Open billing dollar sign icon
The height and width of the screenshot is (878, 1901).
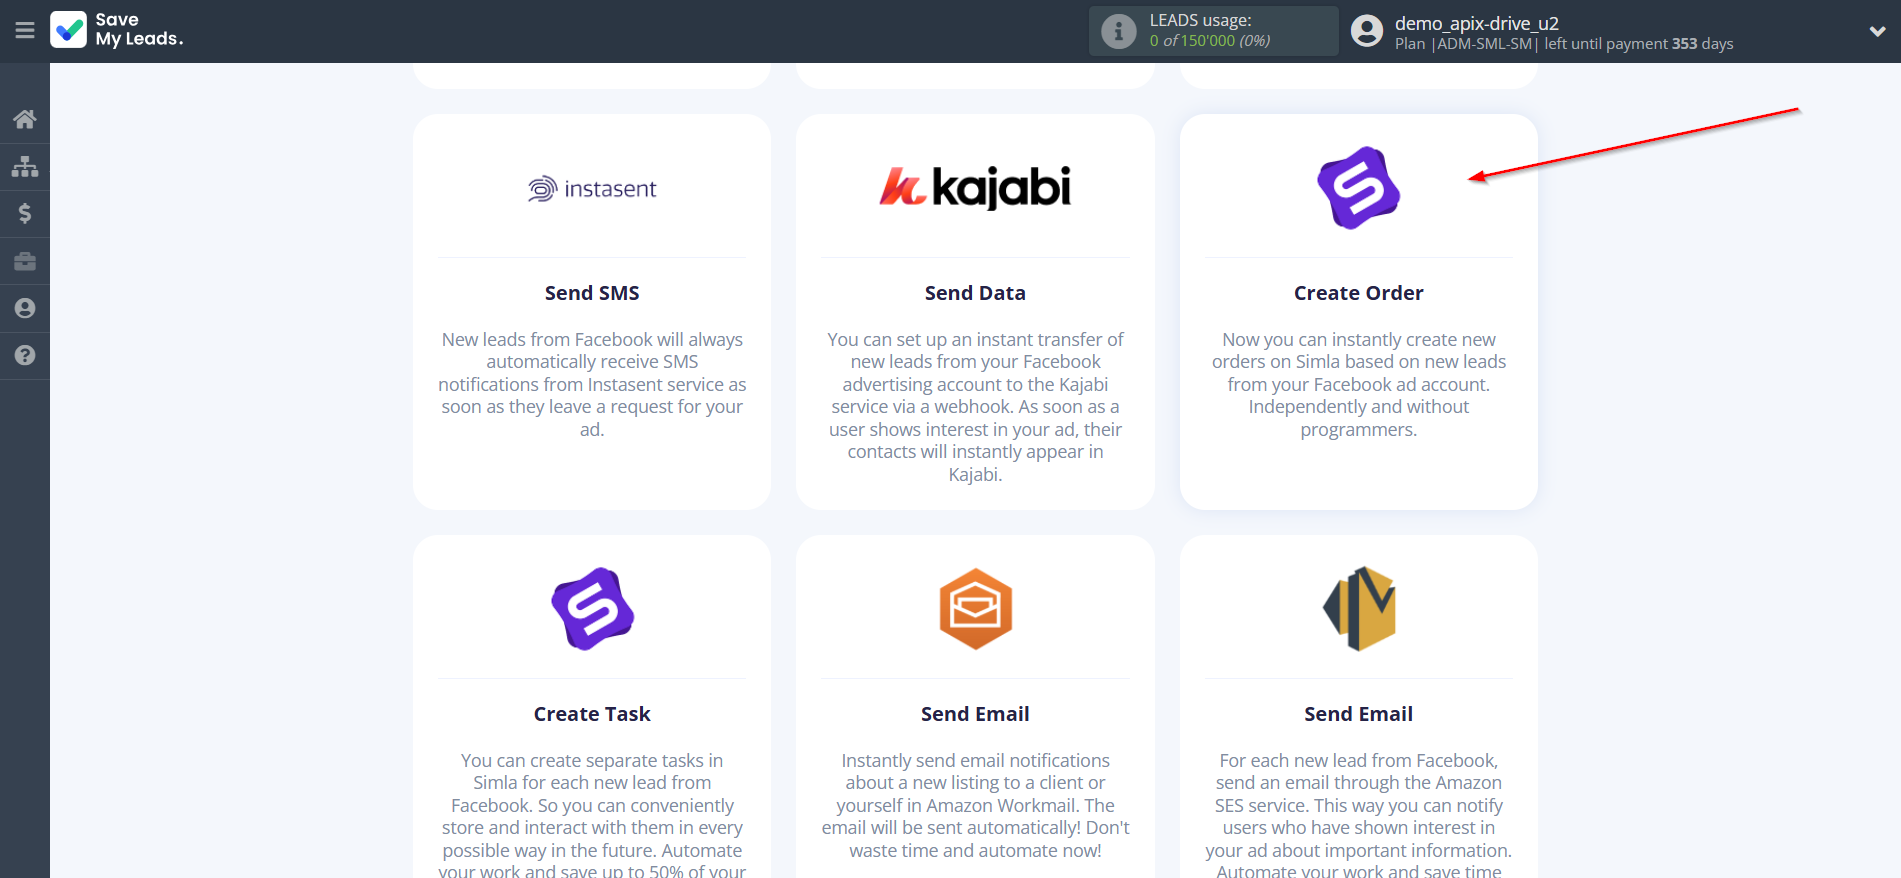pos(25,213)
